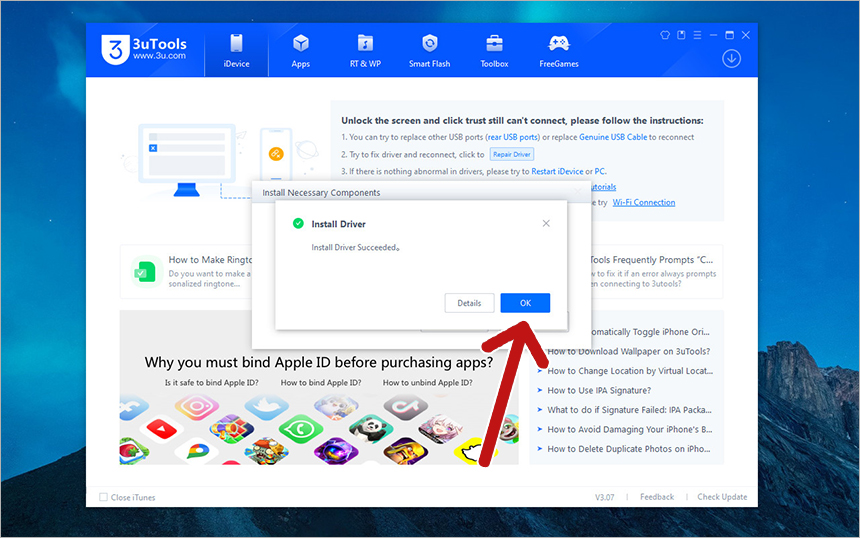This screenshot has height=538, width=860.
Task: Click the Restart iDevice link
Action: pyautogui.click(x=557, y=171)
